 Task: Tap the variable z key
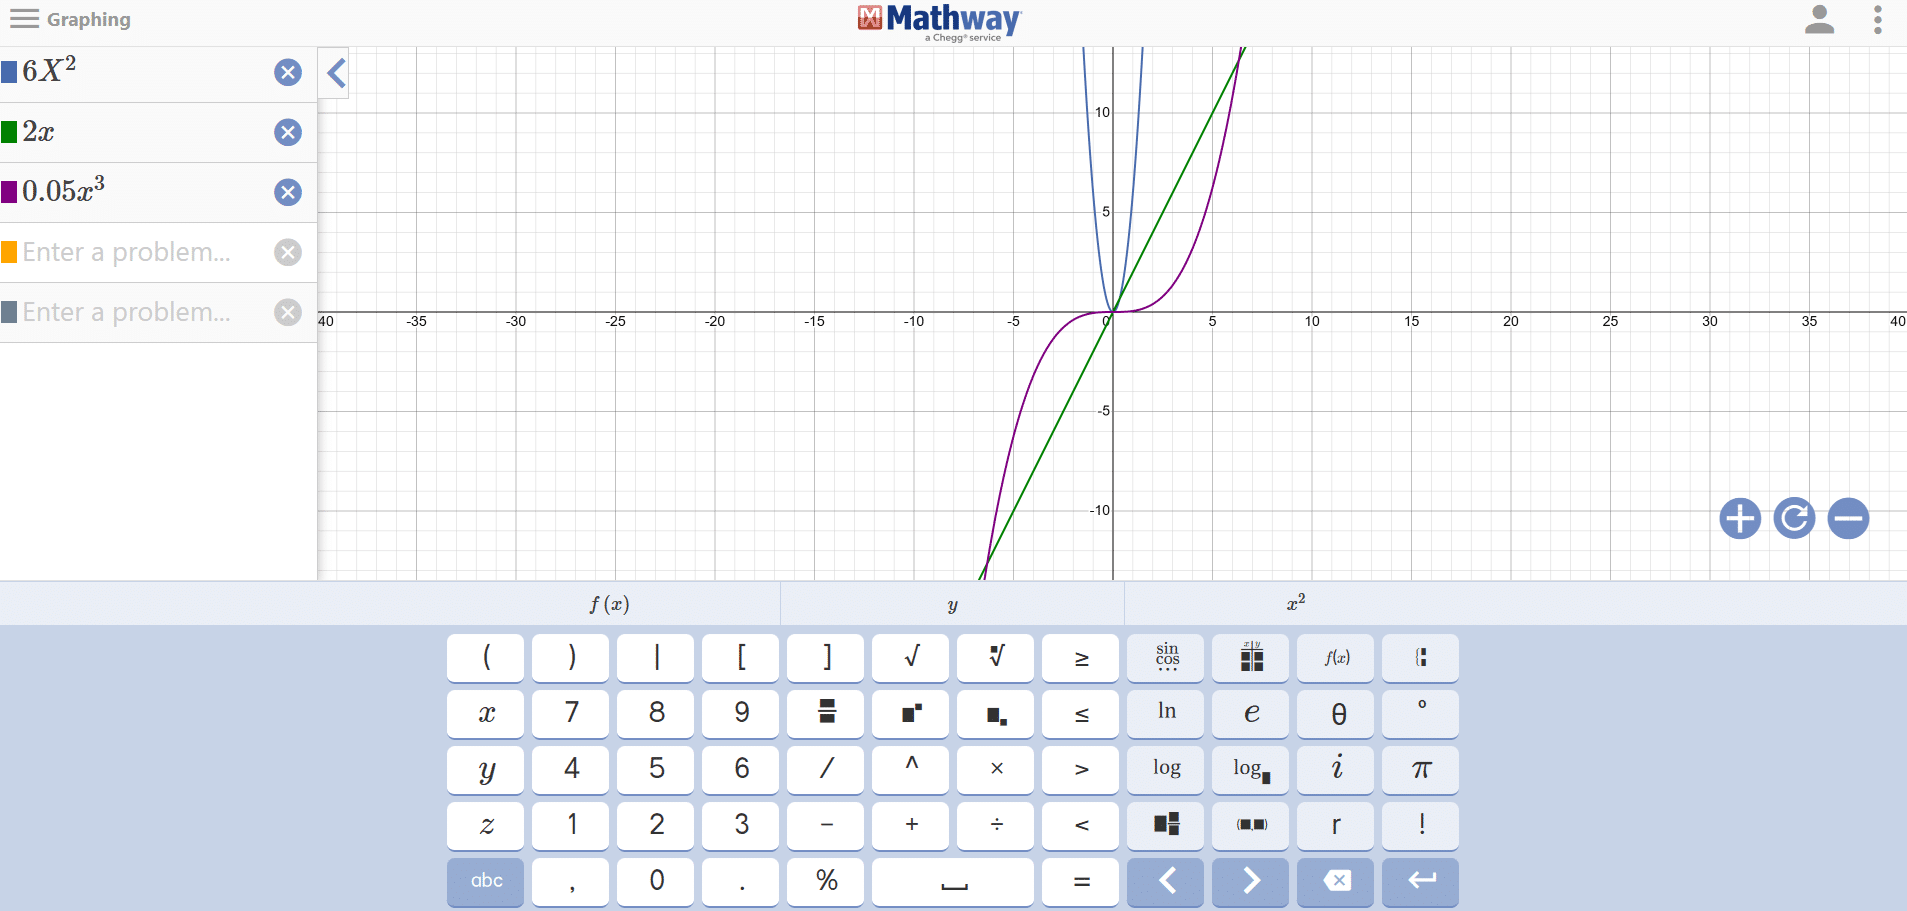[486, 825]
